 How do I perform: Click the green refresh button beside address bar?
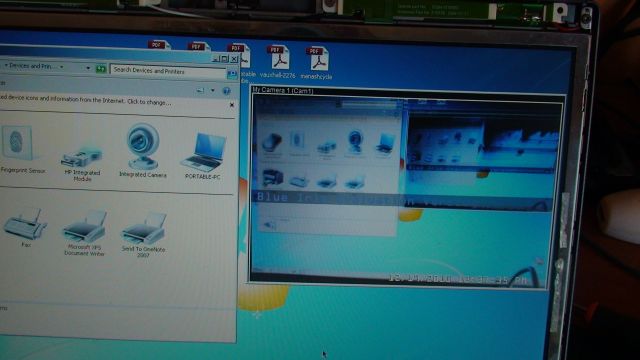click(101, 69)
